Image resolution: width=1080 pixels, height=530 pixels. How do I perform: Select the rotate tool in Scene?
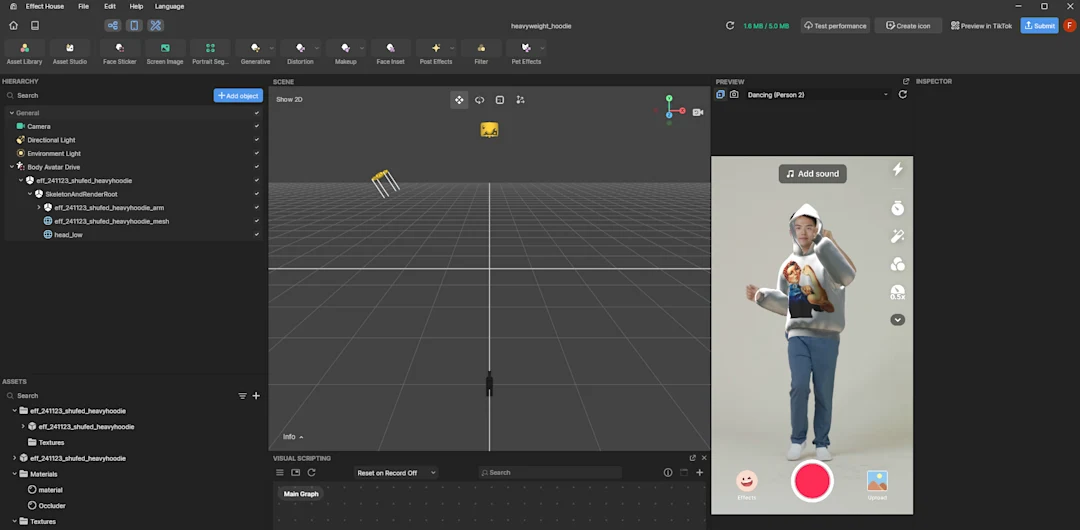(x=479, y=100)
